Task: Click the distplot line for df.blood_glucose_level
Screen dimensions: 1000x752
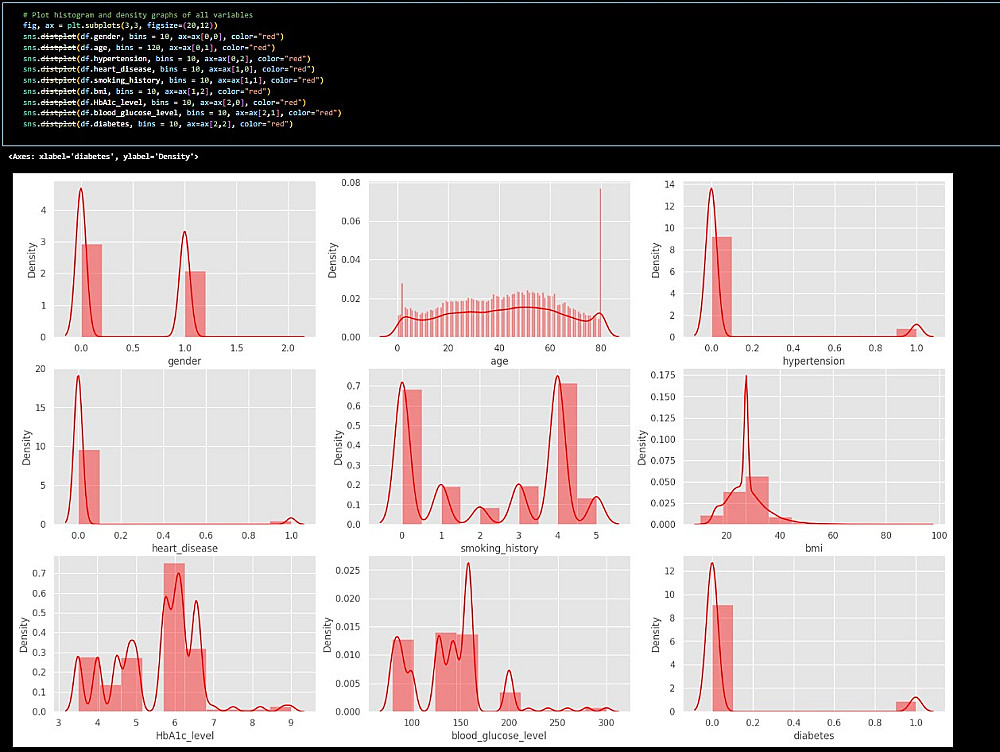Action: (182, 113)
